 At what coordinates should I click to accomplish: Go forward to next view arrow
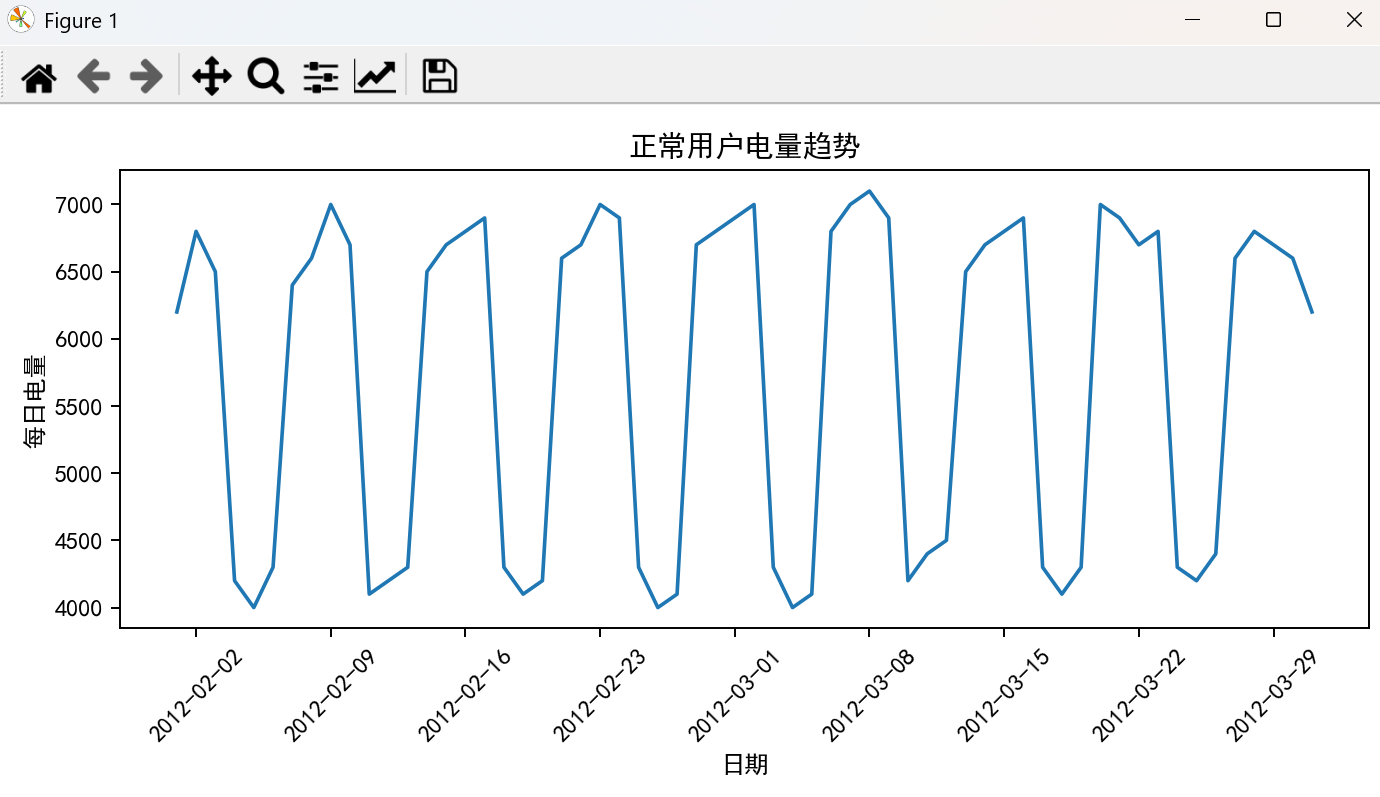click(147, 76)
